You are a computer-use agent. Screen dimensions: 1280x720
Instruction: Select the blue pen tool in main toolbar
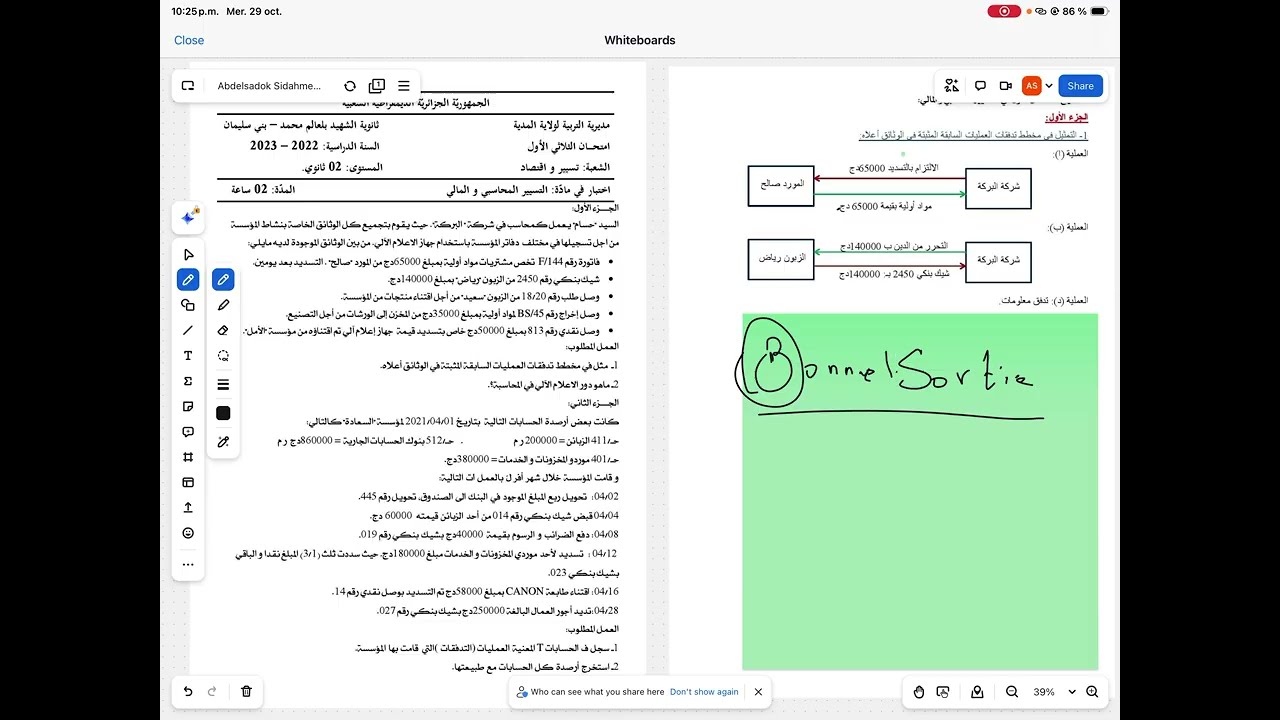pos(188,280)
